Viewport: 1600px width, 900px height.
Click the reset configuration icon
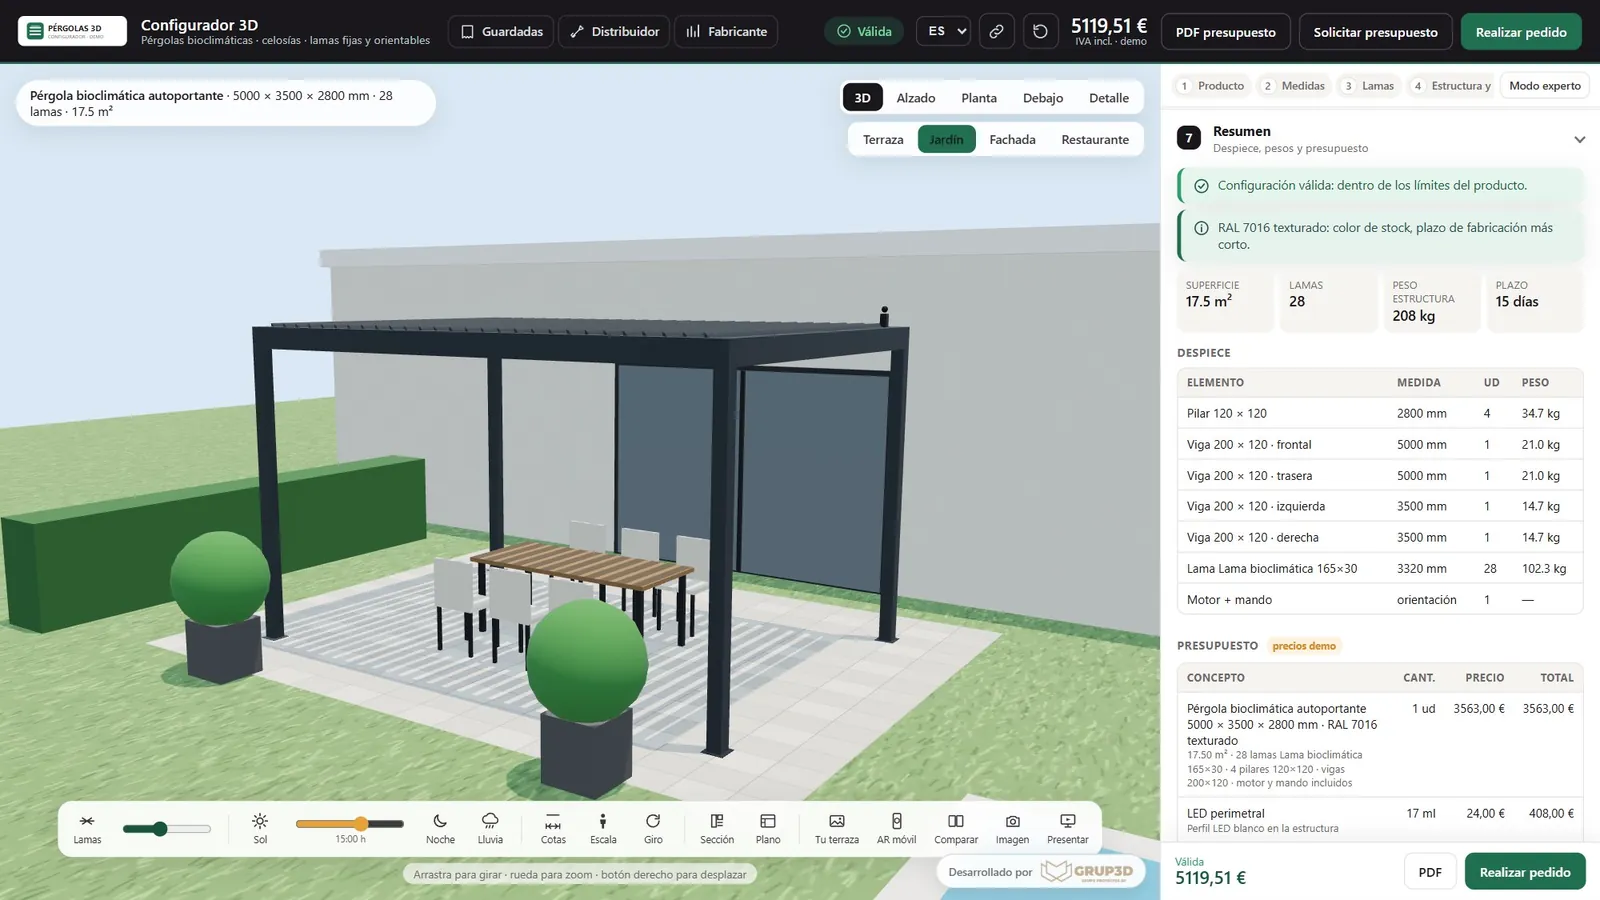click(x=1040, y=32)
